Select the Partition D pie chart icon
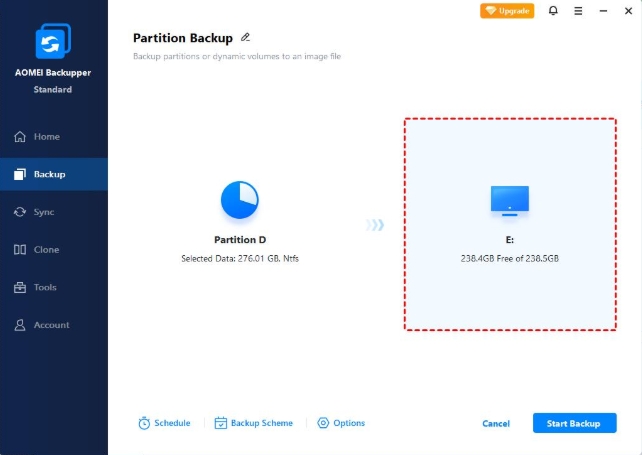Screen dimensions: 642x455 pos(240,200)
